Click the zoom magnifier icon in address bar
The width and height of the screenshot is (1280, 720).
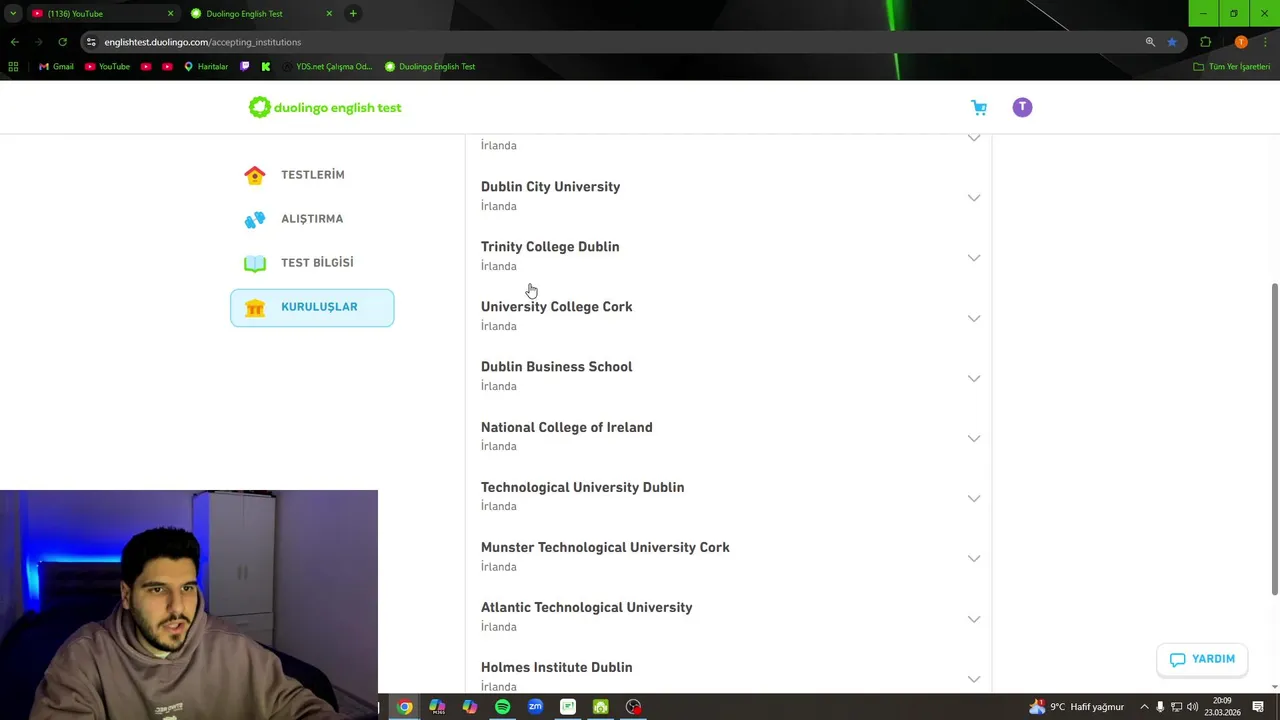coord(1150,42)
